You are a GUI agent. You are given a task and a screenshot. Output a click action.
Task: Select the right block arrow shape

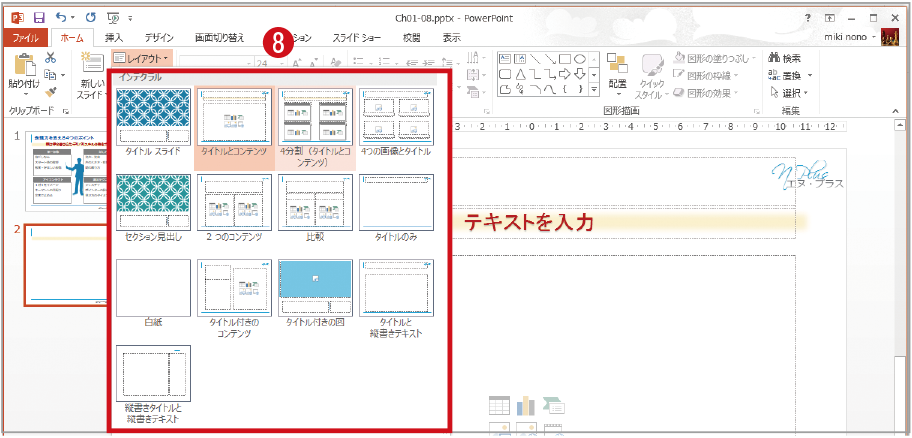565,74
